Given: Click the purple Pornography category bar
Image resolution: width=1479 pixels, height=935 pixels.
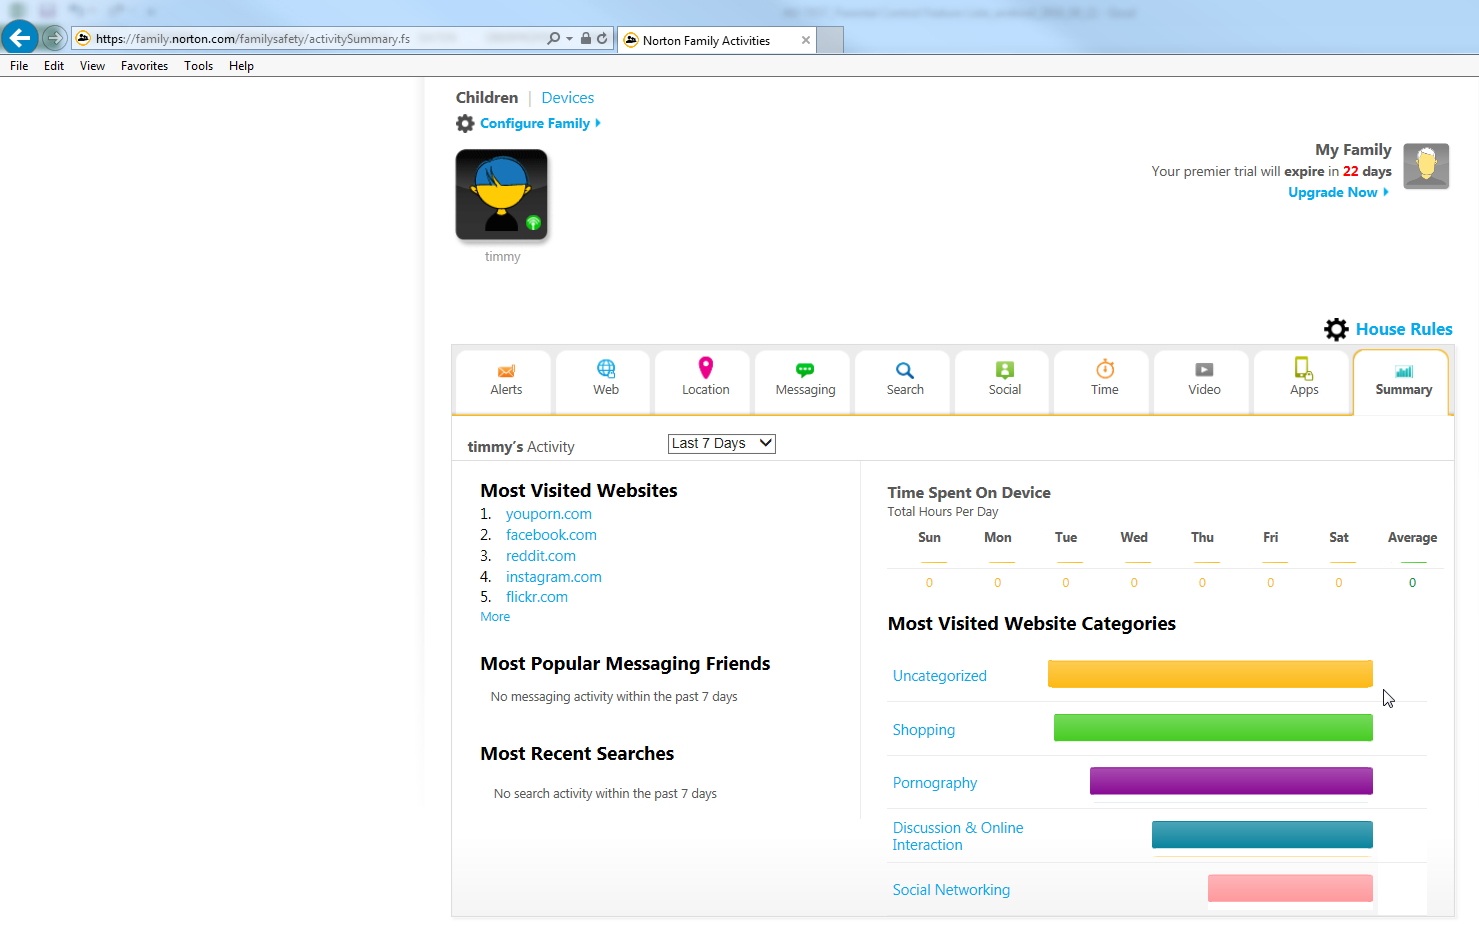Looking at the screenshot, I should click(x=1230, y=781).
